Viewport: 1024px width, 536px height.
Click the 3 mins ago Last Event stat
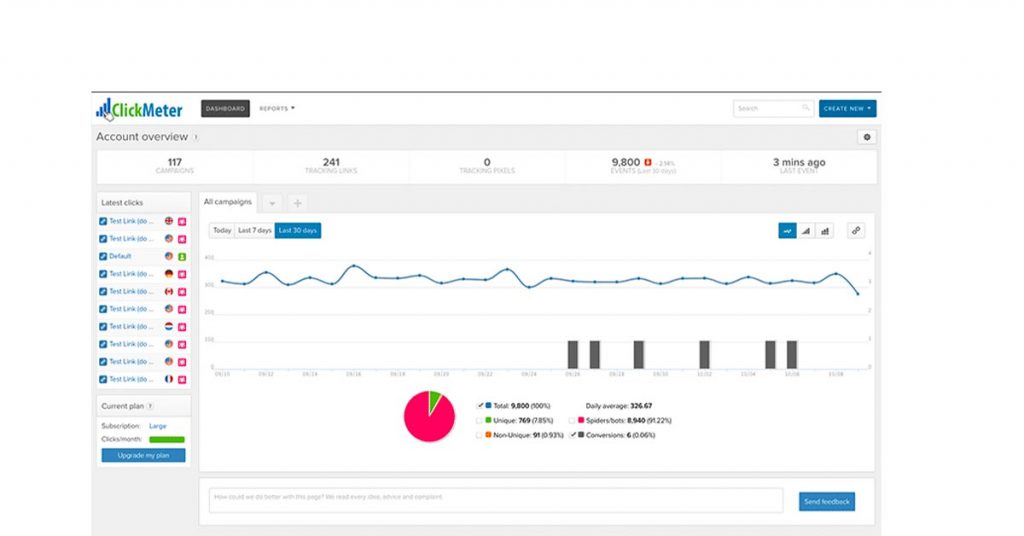click(x=799, y=166)
